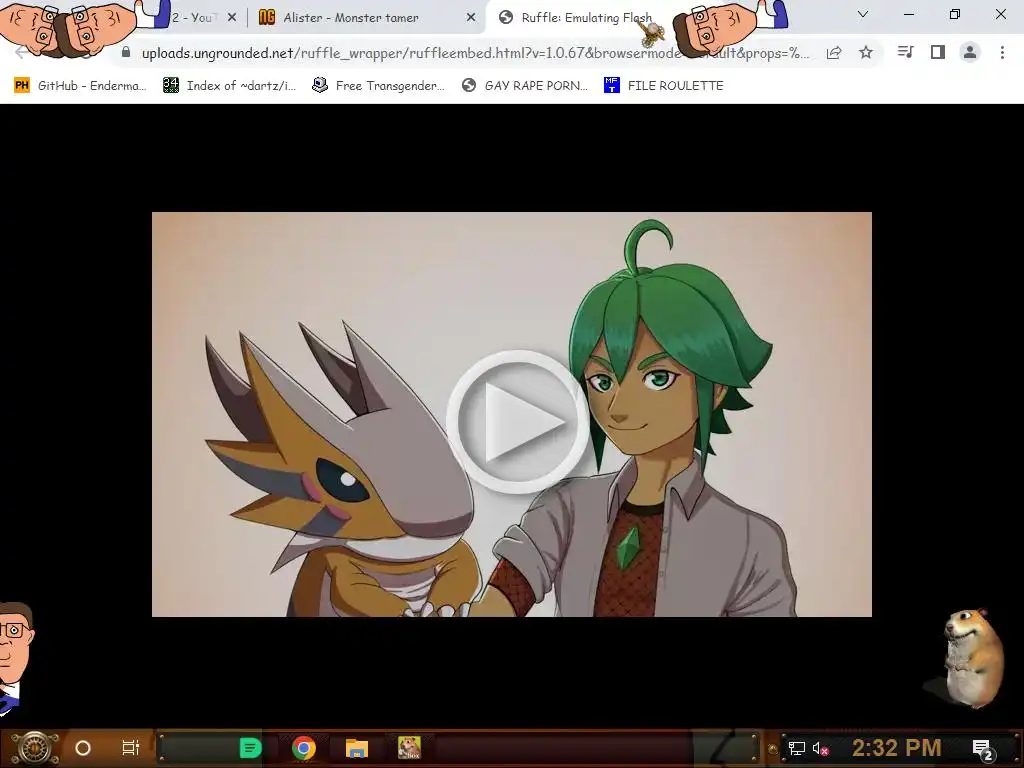Share this page icon
Image resolution: width=1024 pixels, height=768 pixels.
point(834,53)
